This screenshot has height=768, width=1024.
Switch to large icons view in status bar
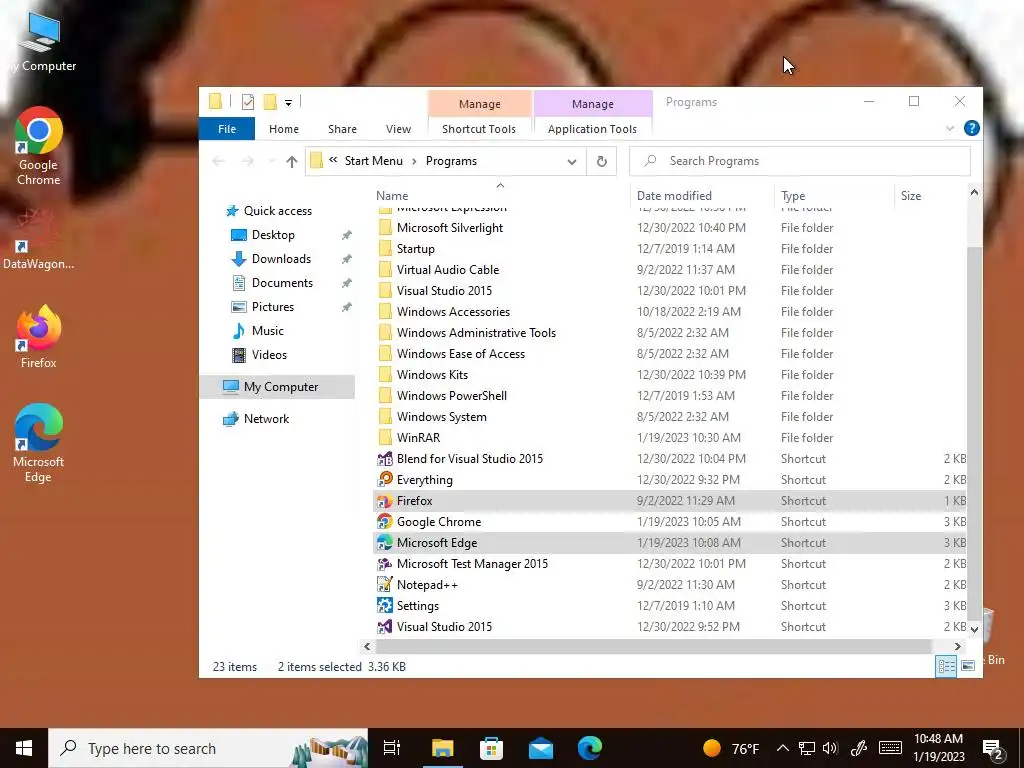click(968, 666)
